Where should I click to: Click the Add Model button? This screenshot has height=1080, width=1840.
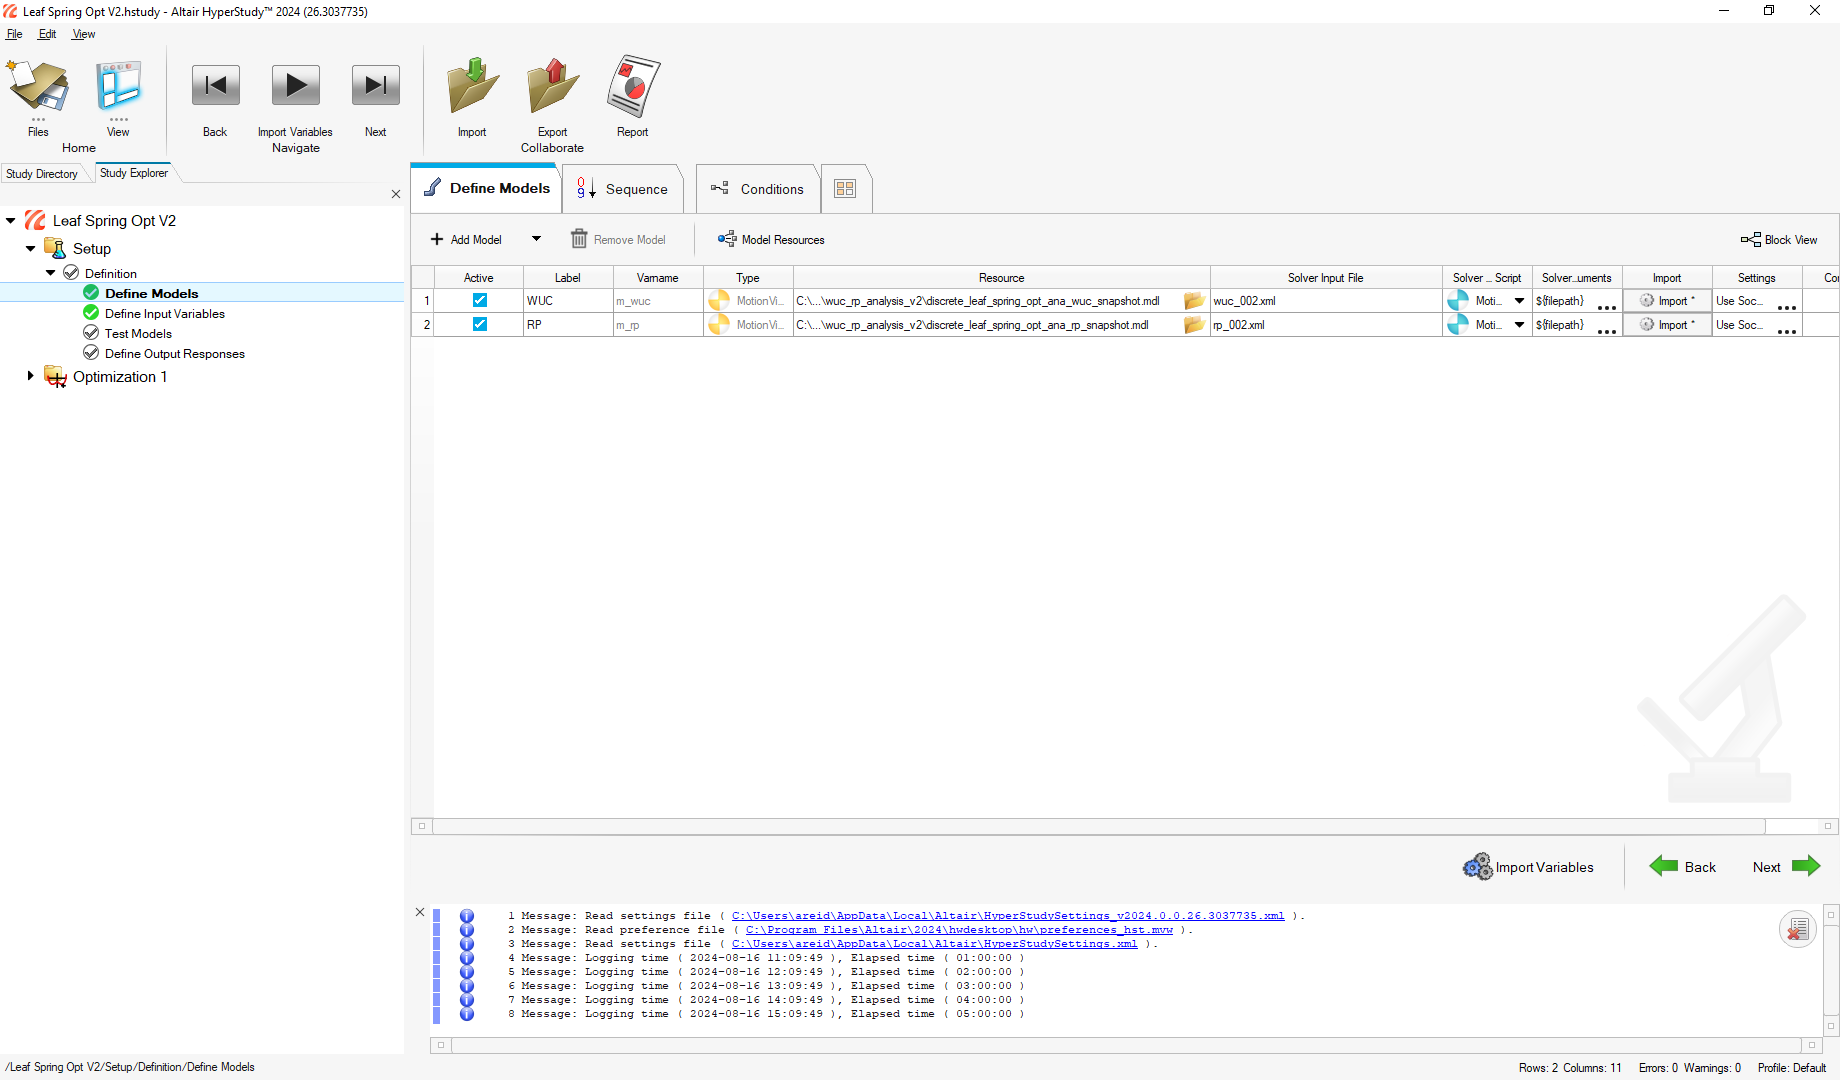point(466,239)
